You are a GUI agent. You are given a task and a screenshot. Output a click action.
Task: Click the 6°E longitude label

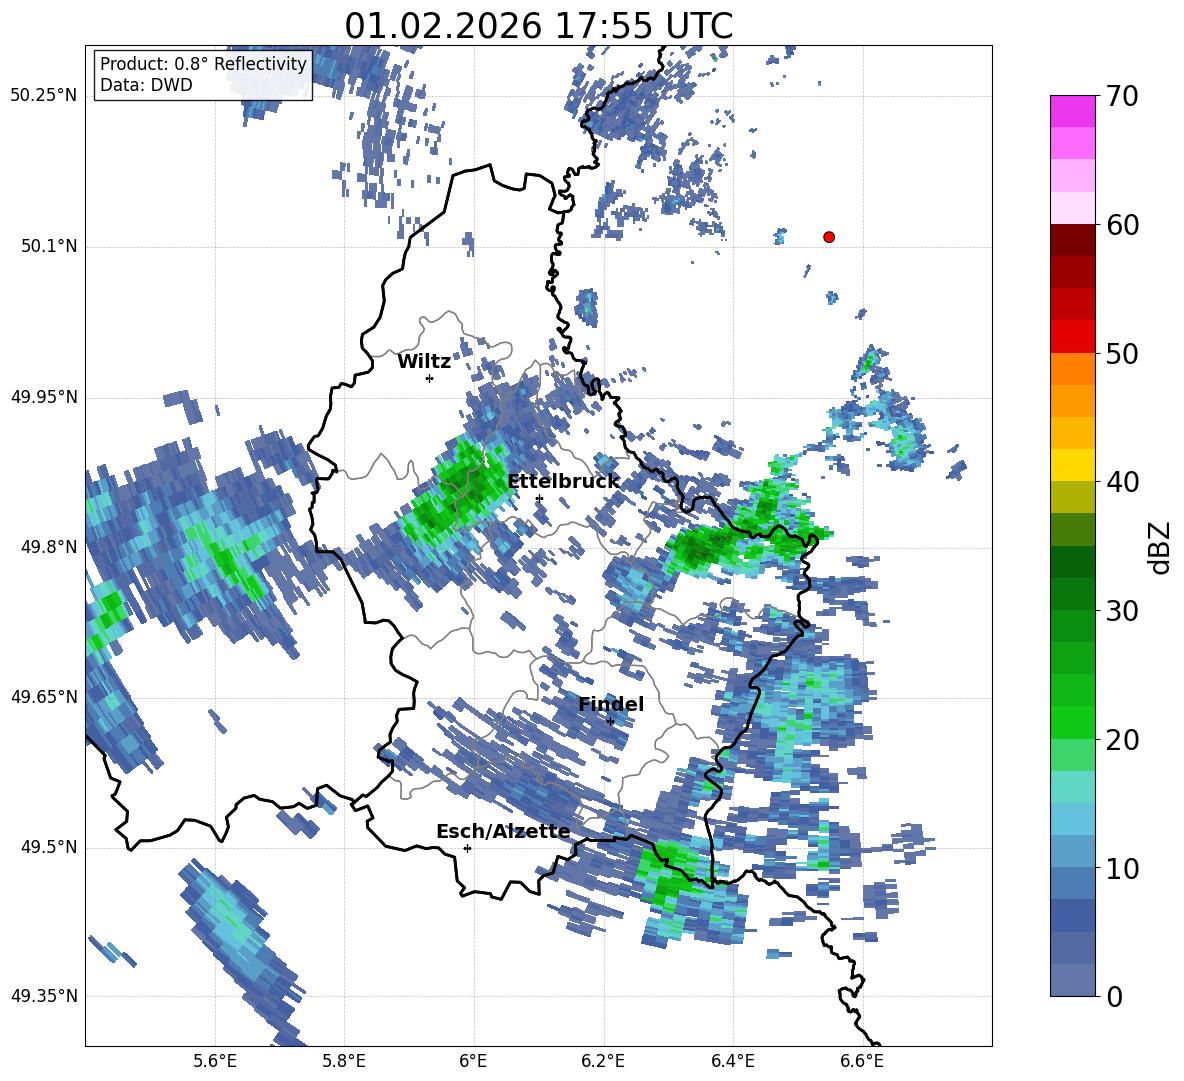pos(473,1061)
